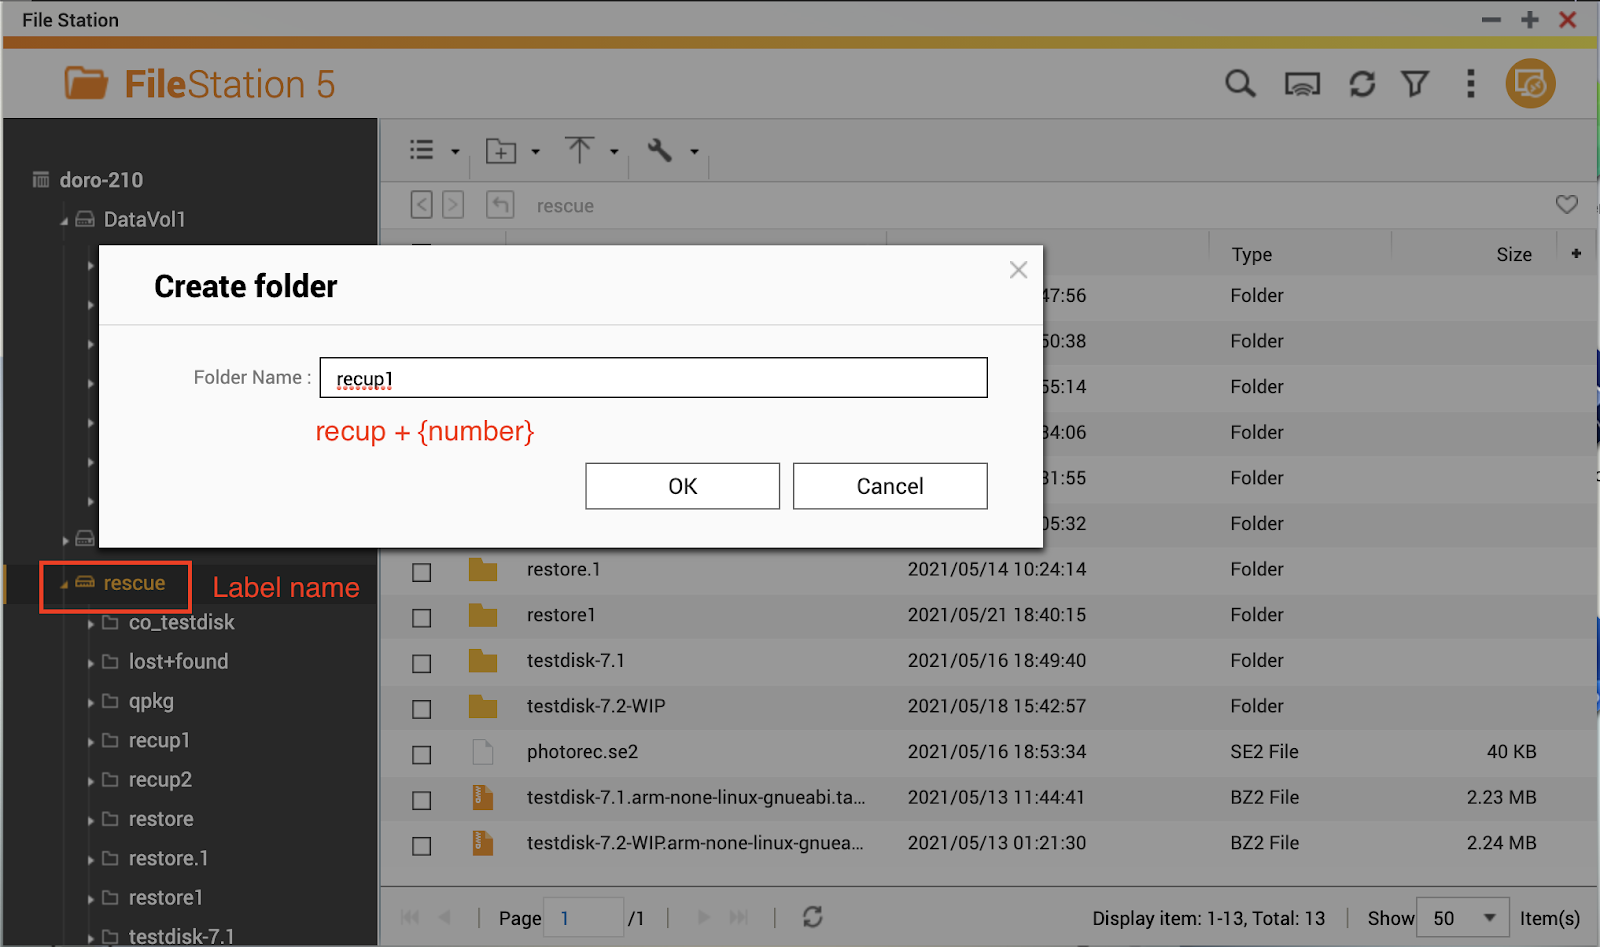Go back with the left navigation arrow
The height and width of the screenshot is (947, 1600).
(422, 205)
